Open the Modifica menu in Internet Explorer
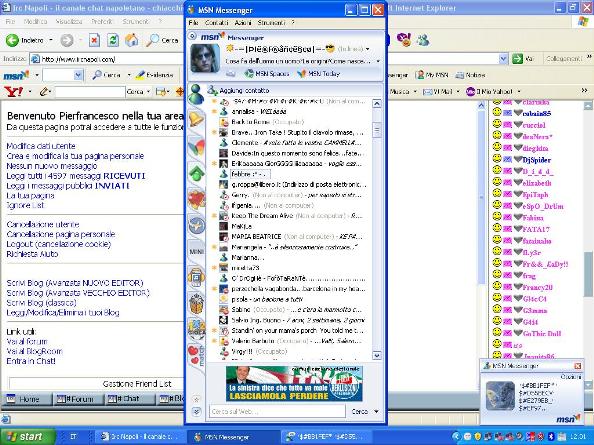Screen dimensions: 594x445 click(x=35, y=22)
